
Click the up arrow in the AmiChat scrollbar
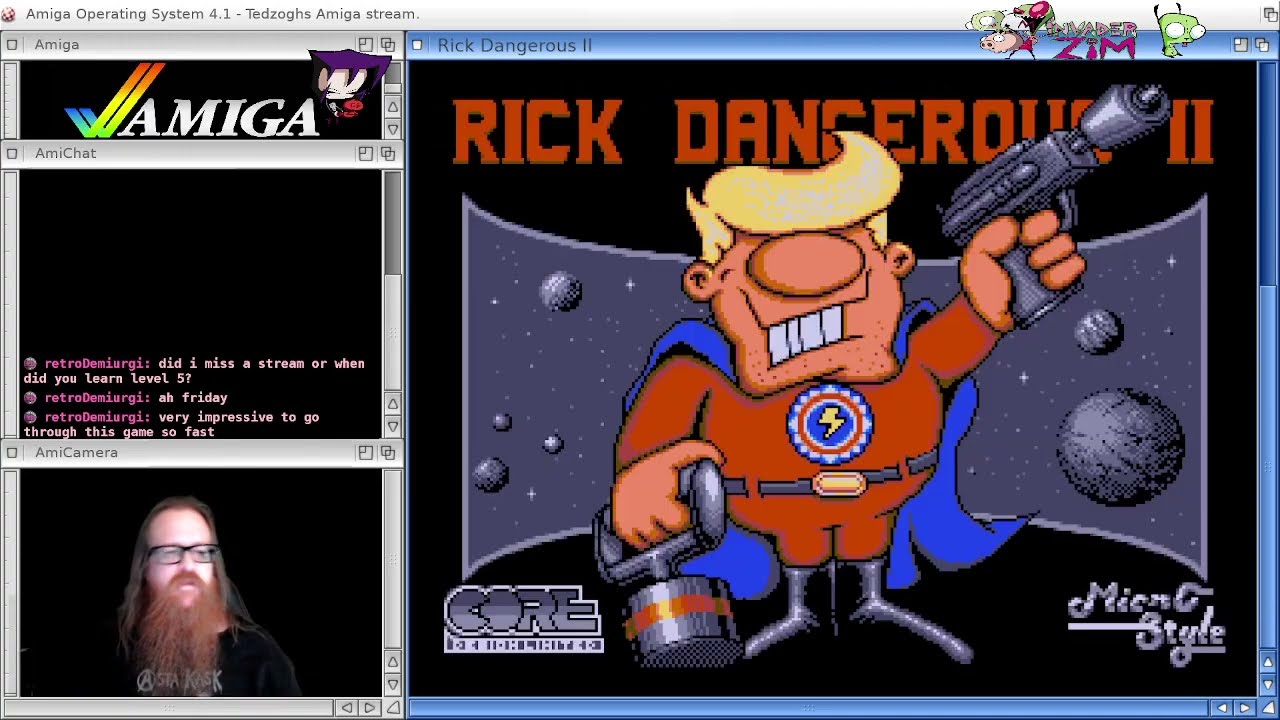pyautogui.click(x=393, y=404)
